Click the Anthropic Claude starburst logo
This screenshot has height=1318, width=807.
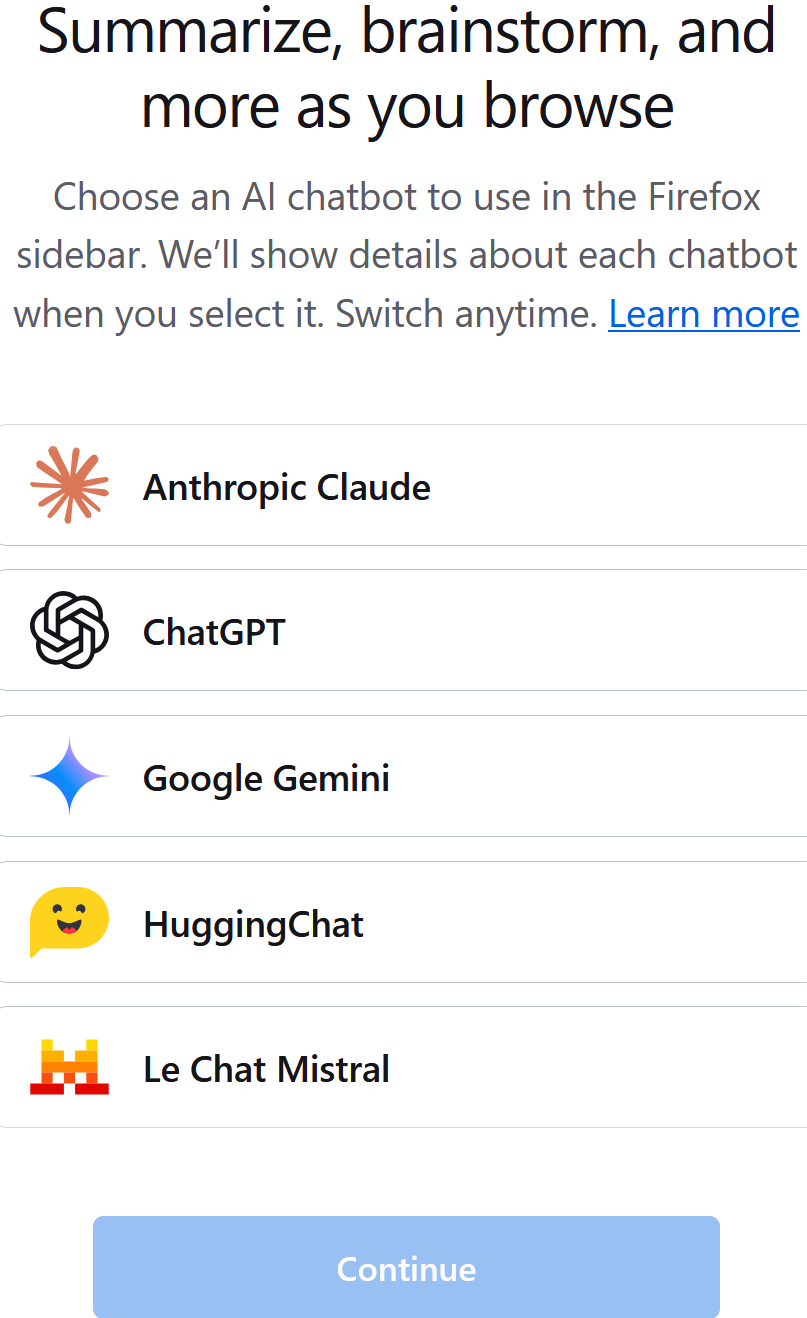click(x=68, y=485)
